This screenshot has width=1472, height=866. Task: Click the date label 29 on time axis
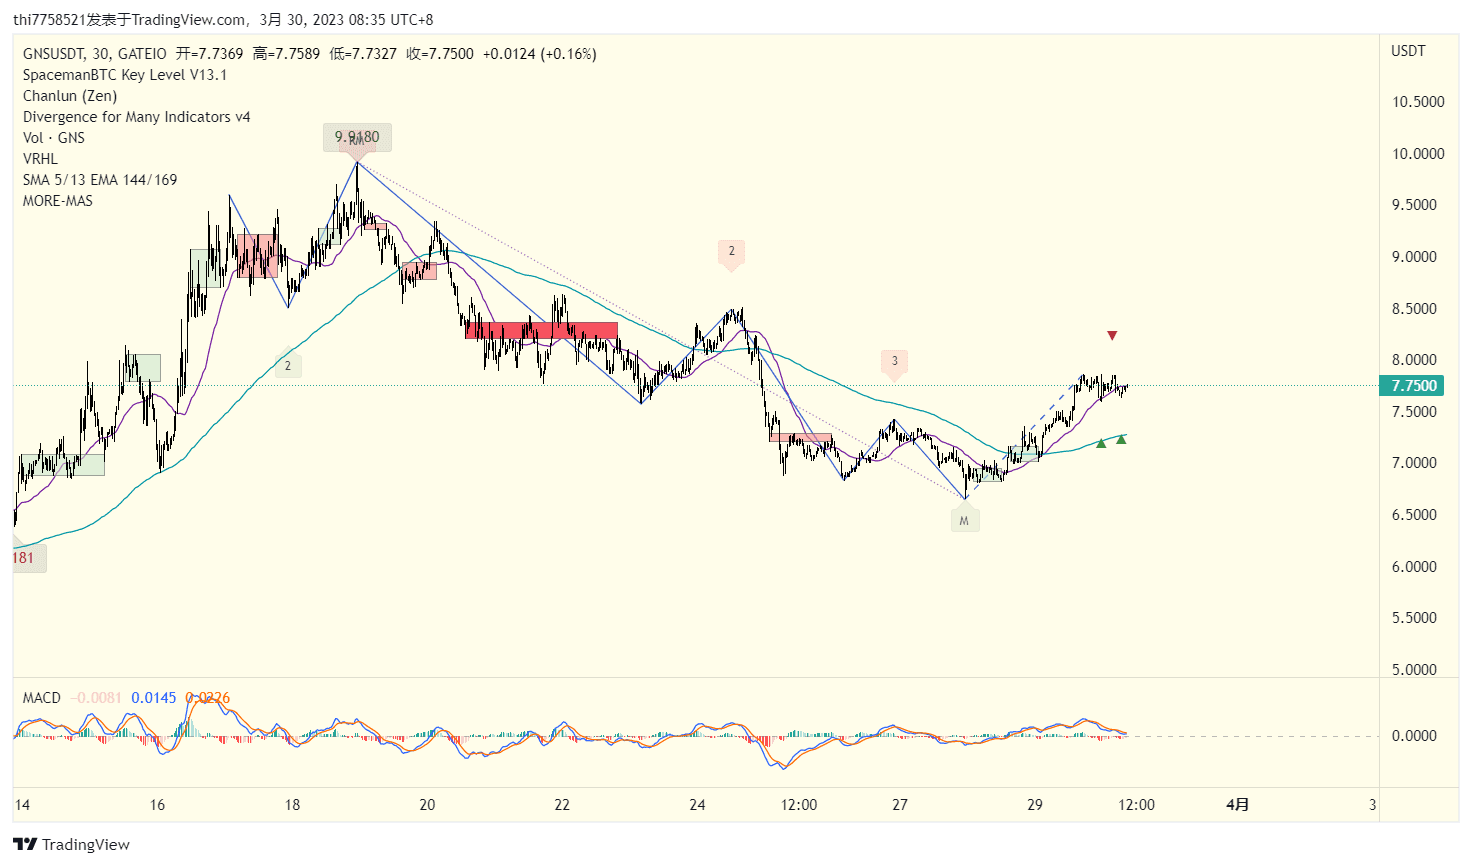(1035, 805)
